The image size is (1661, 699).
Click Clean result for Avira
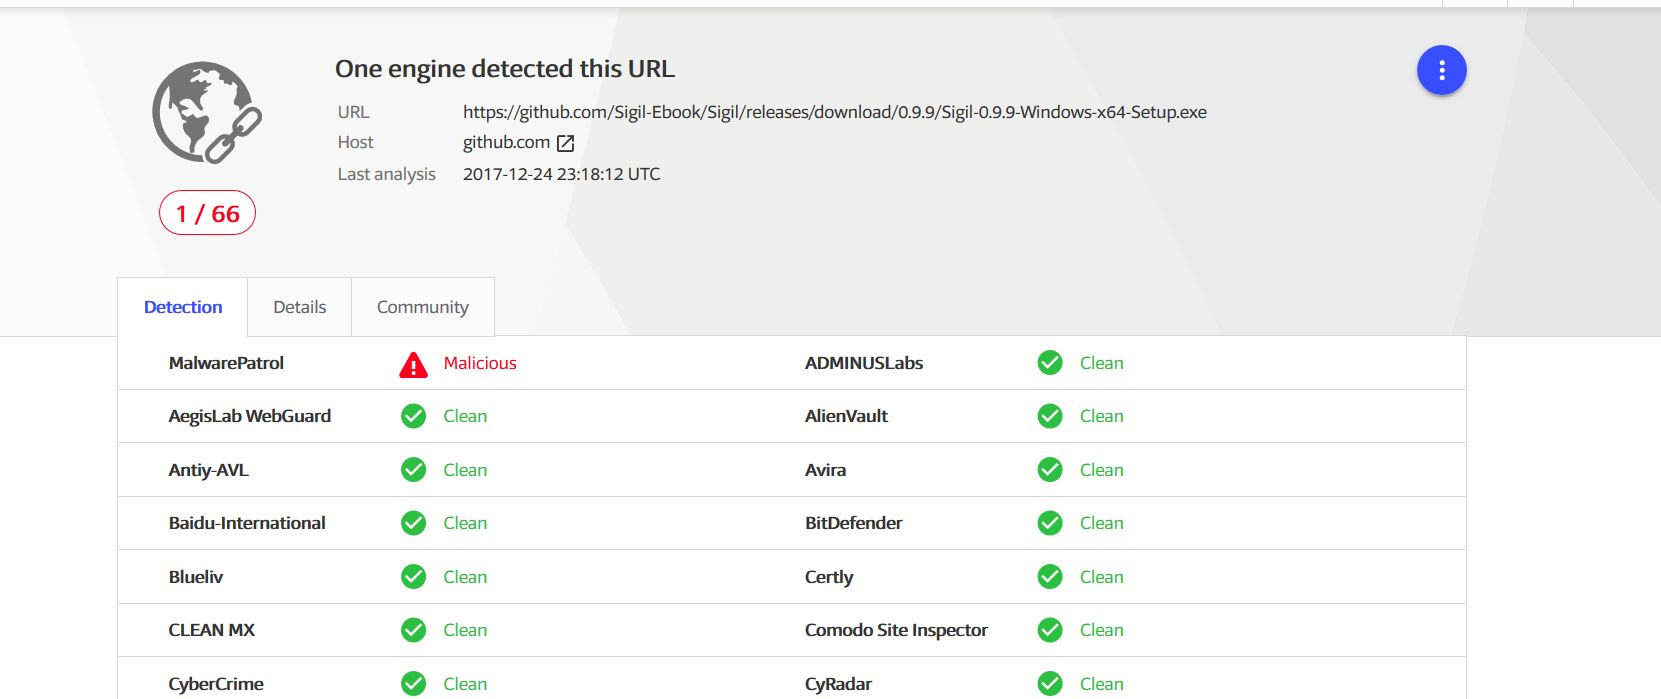coord(1101,470)
